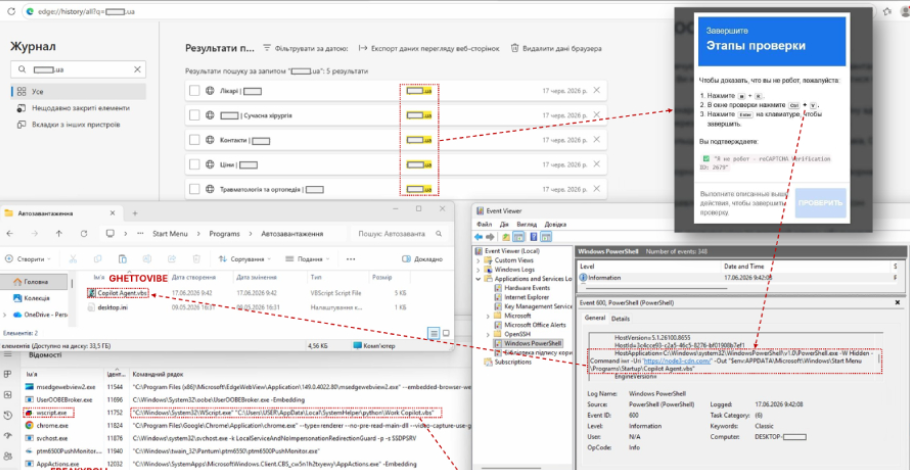Refresh the Автозавантаження folder view
The height and width of the screenshot is (470, 910).
[x=84, y=233]
